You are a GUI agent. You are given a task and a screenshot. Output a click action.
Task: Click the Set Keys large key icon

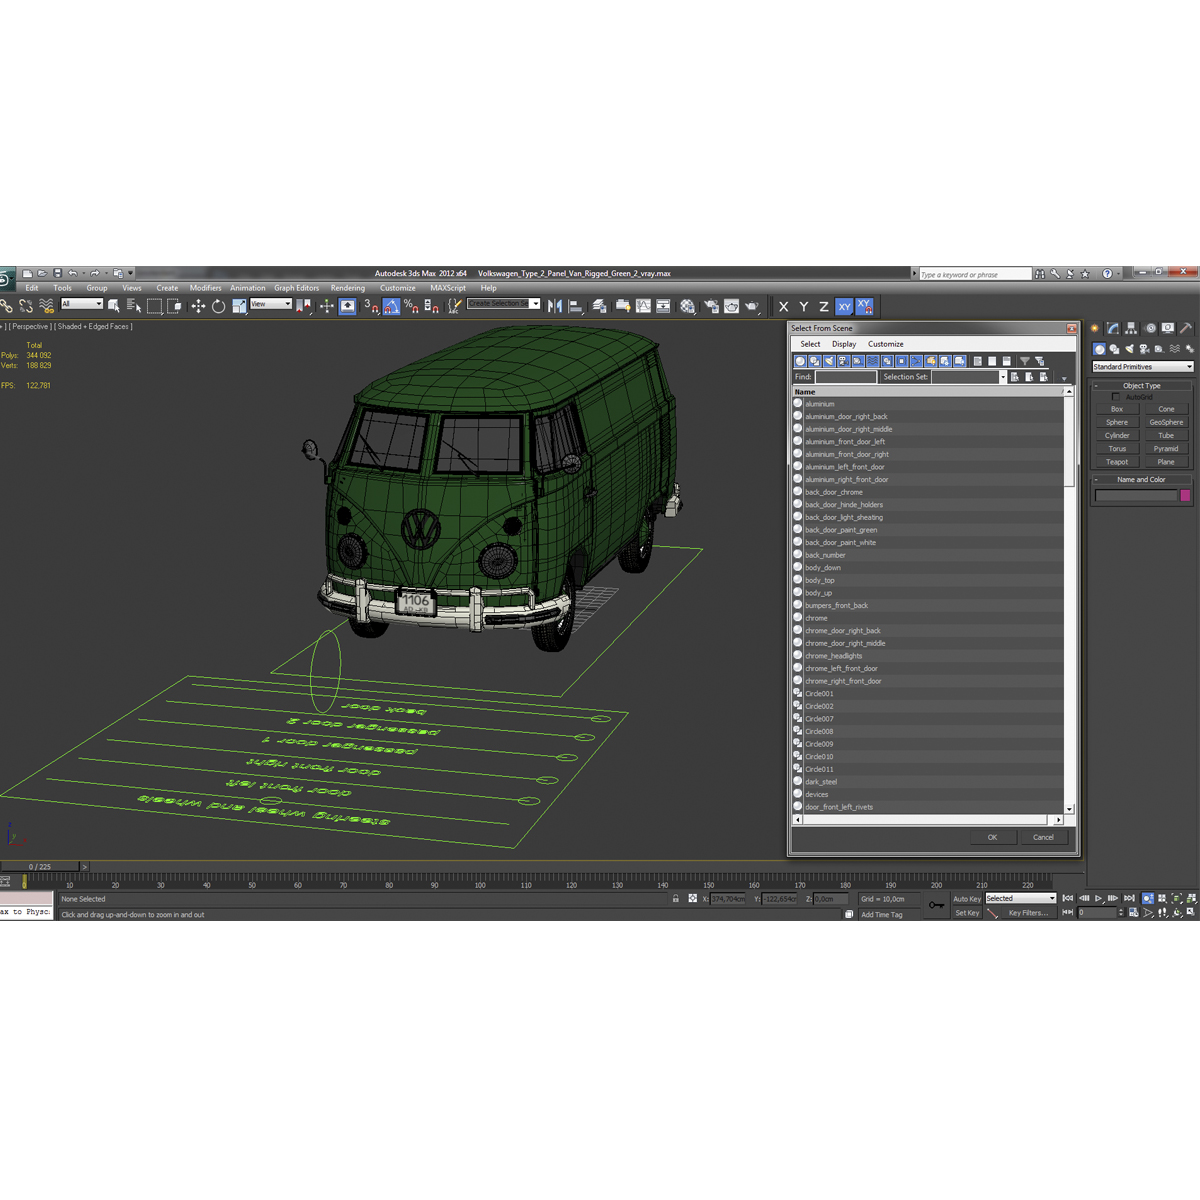[x=936, y=905]
